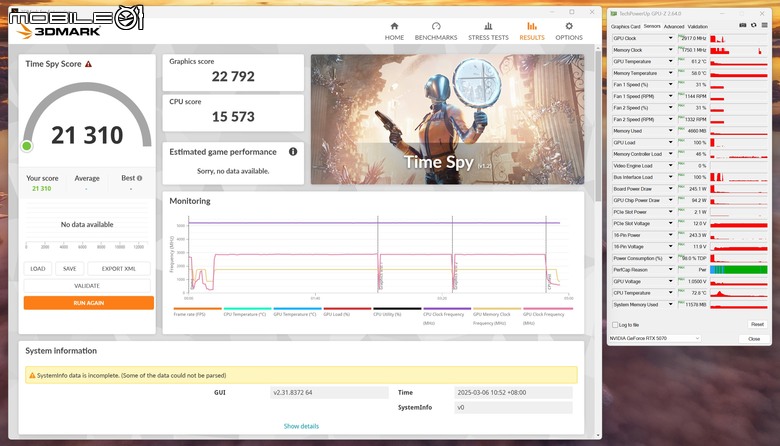This screenshot has height=446, width=780.
Task: Click the Time Spy Score warning triangle
Action: coord(89,64)
